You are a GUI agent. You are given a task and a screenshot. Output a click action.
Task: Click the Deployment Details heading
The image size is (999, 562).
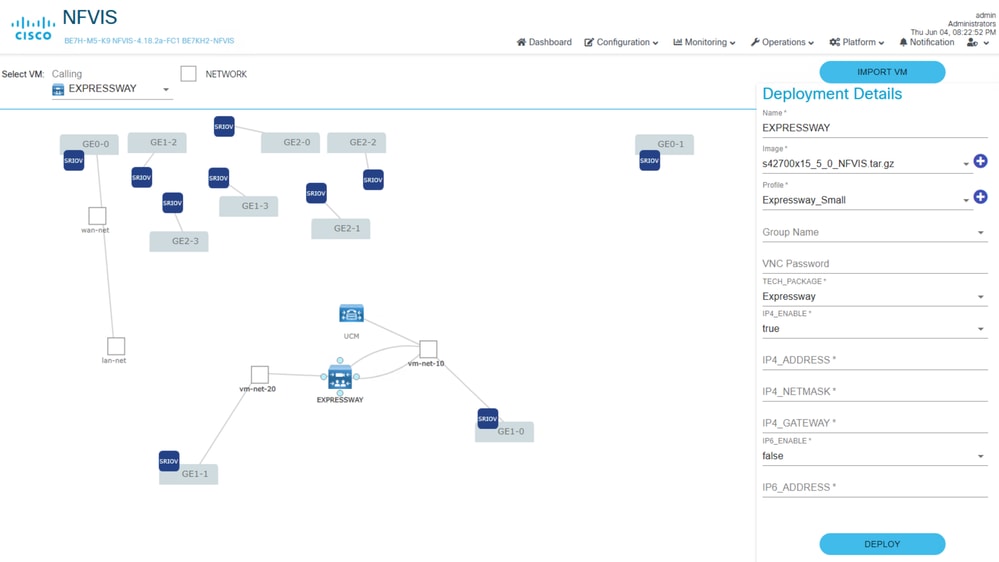click(832, 94)
